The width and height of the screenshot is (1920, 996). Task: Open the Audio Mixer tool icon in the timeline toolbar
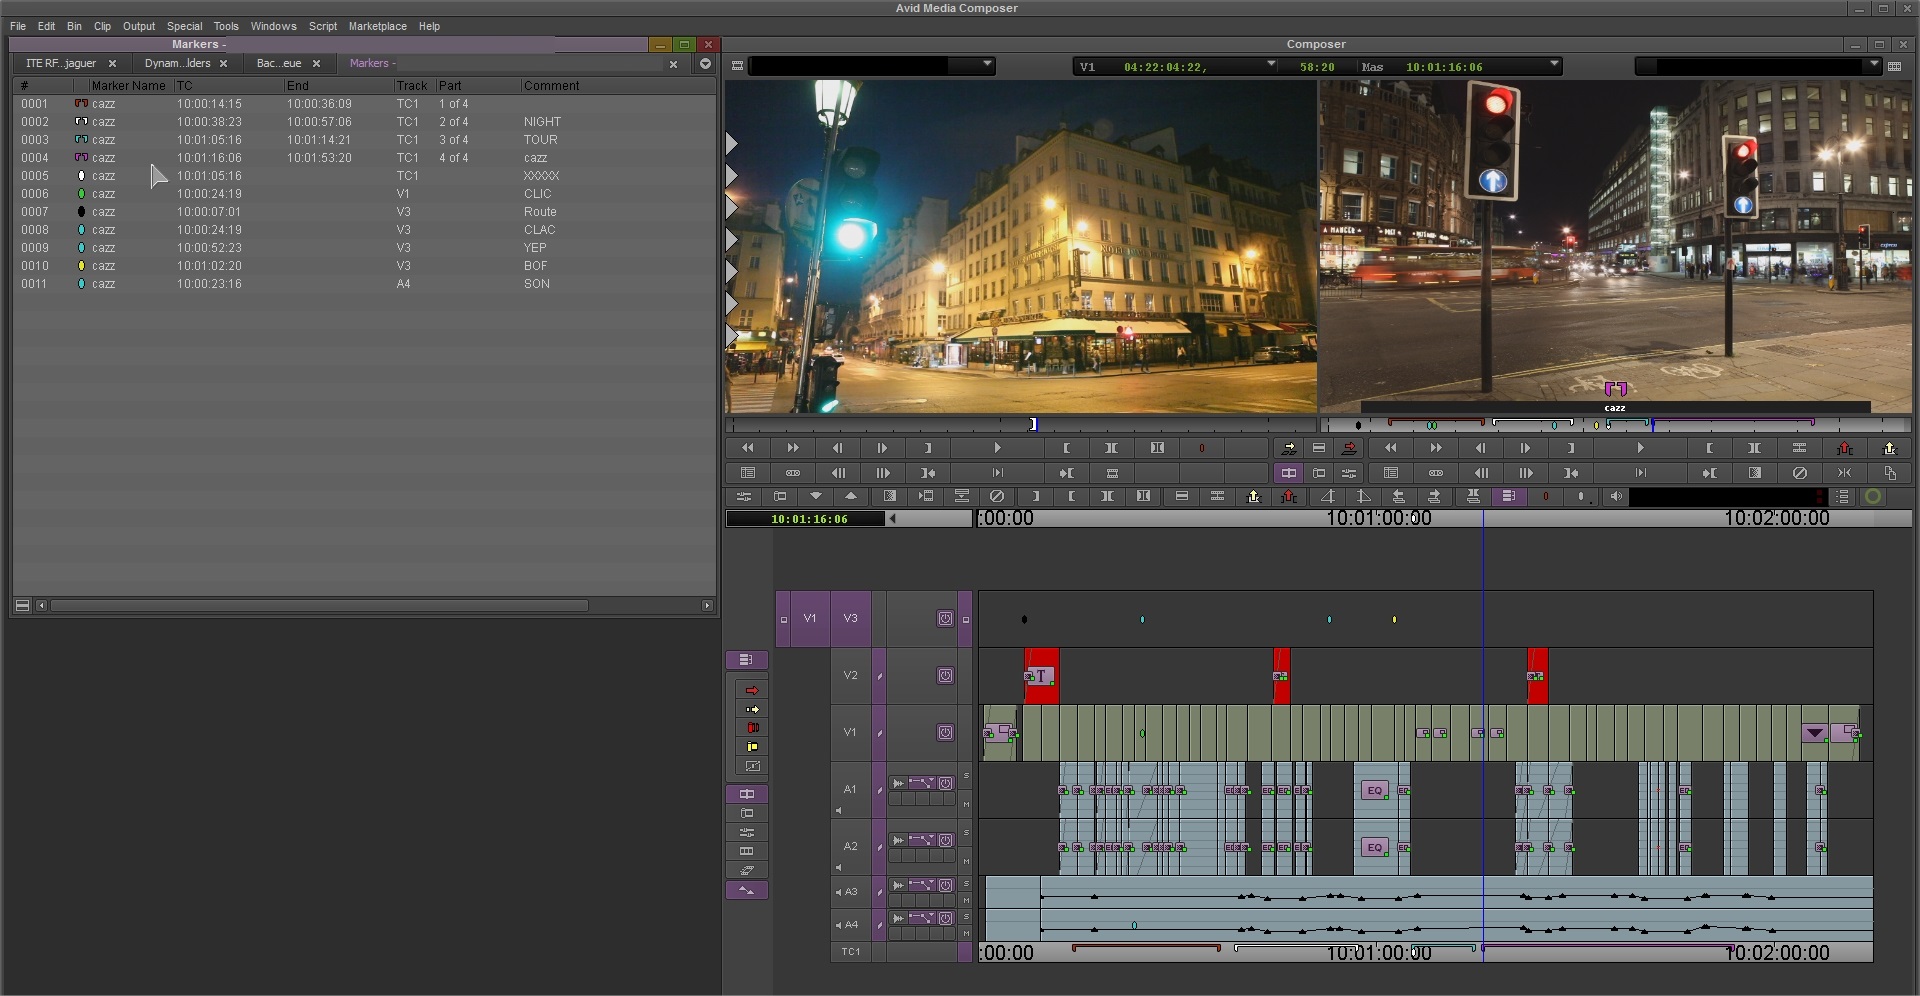(743, 497)
